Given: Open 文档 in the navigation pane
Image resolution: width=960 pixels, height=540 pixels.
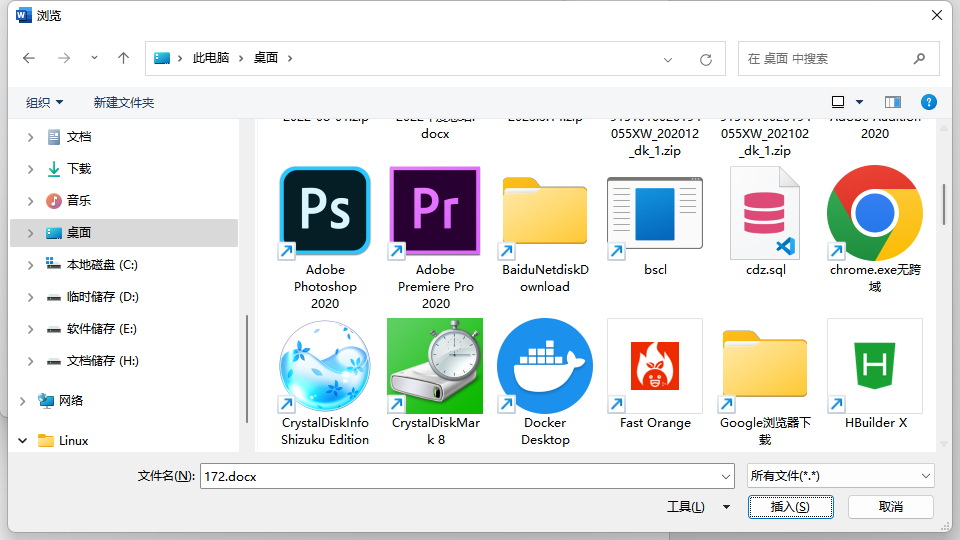Looking at the screenshot, I should click(79, 137).
